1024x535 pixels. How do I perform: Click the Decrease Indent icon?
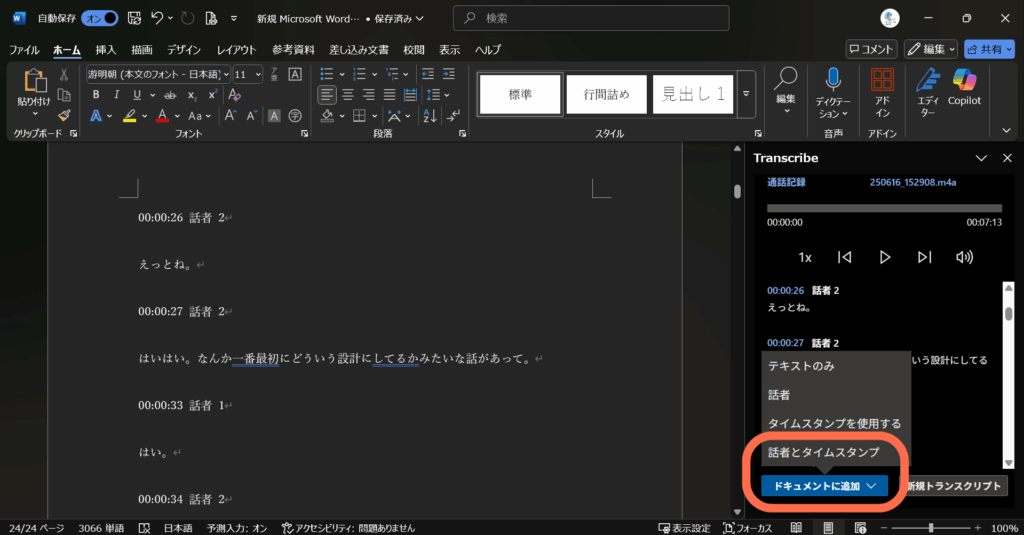[x=428, y=74]
